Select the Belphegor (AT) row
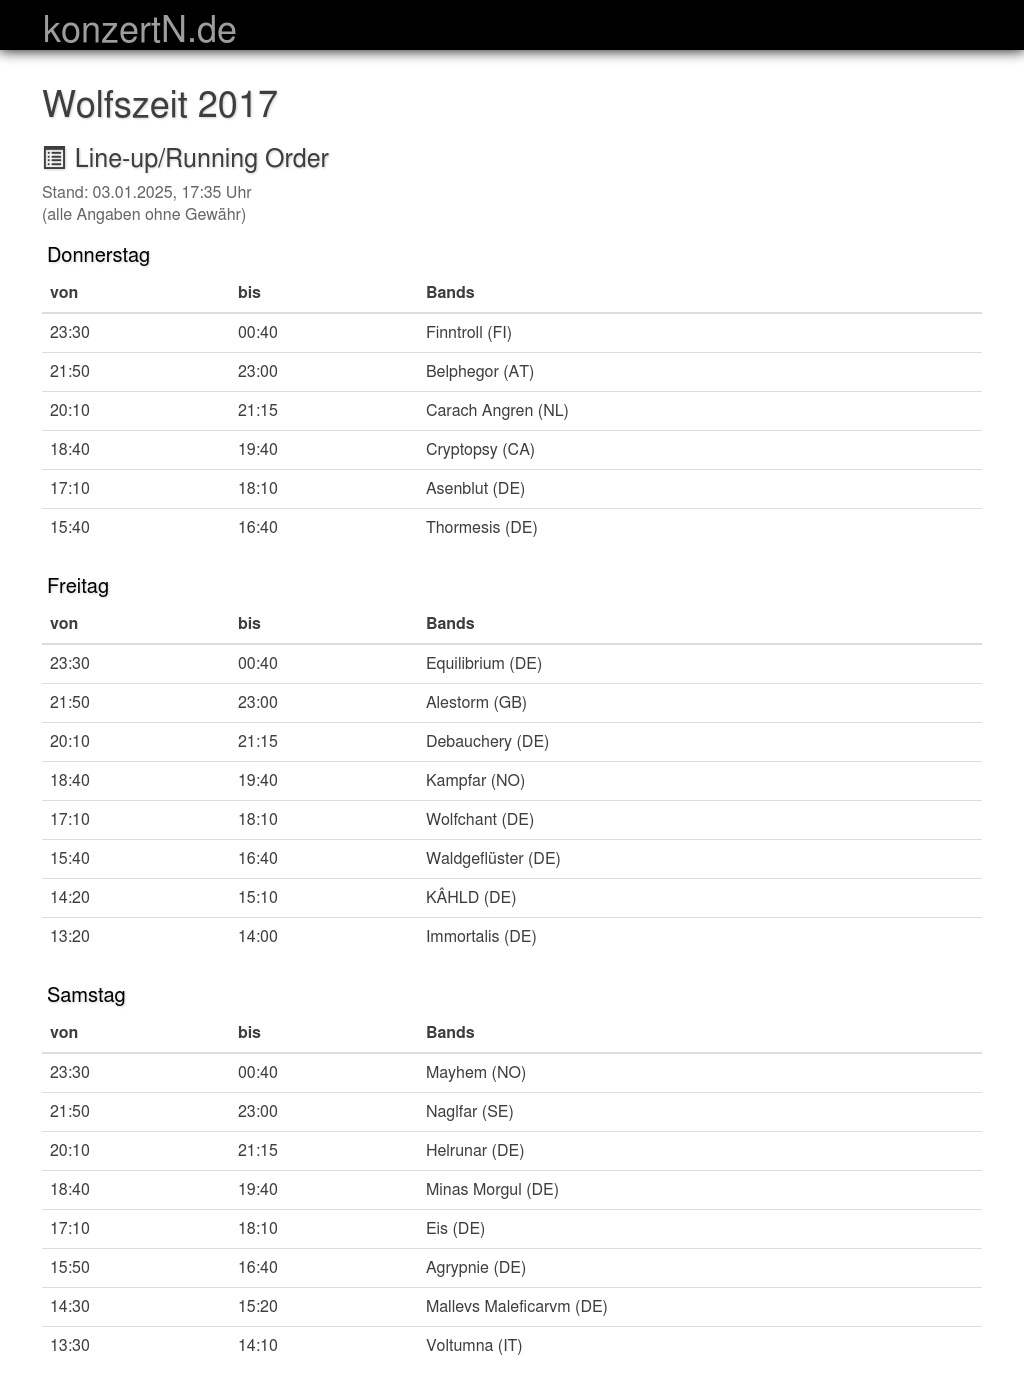Viewport: 1024px width, 1385px height. coord(479,371)
